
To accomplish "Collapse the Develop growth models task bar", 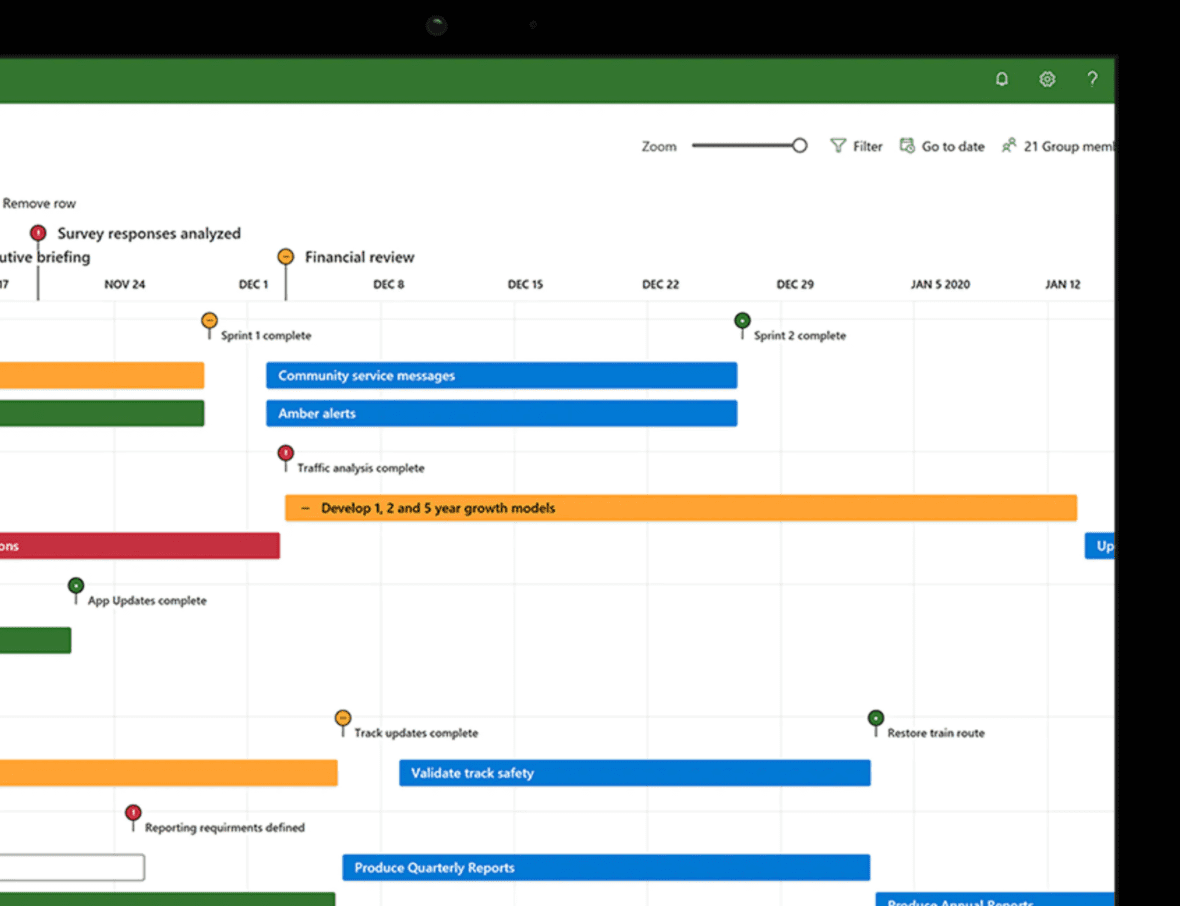I will (x=303, y=507).
